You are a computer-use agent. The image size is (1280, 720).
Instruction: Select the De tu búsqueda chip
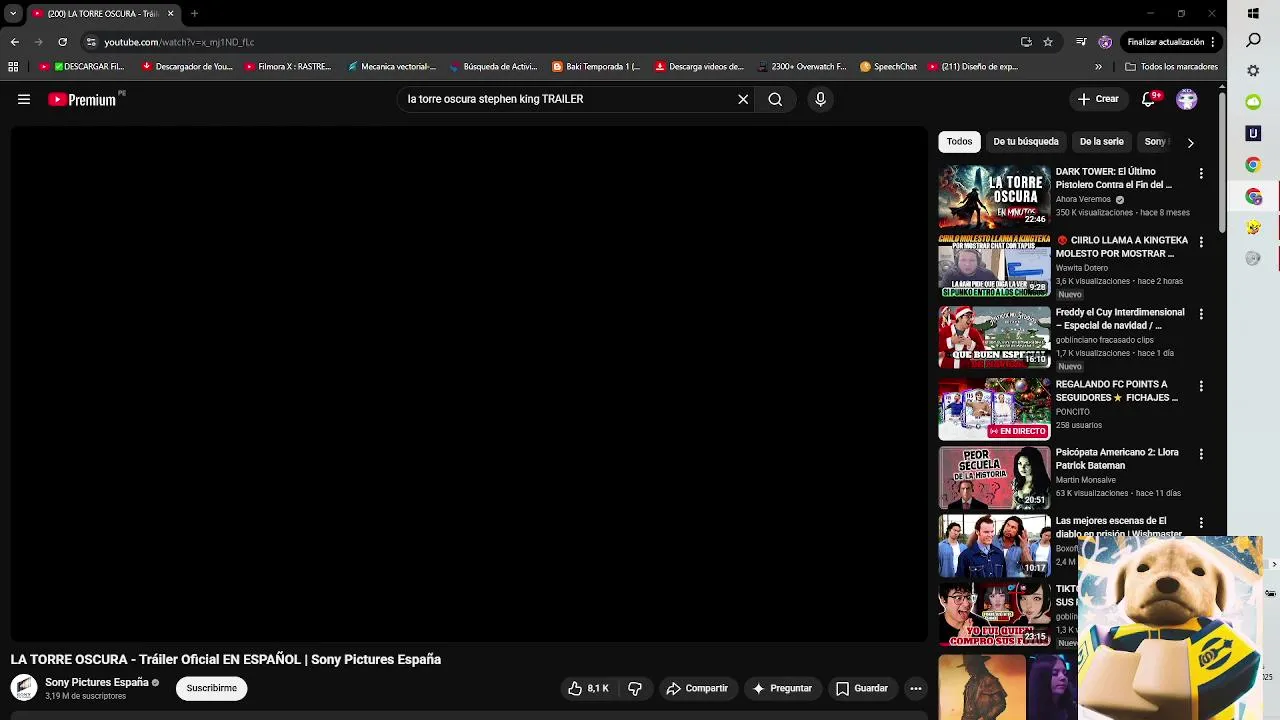(1025, 142)
